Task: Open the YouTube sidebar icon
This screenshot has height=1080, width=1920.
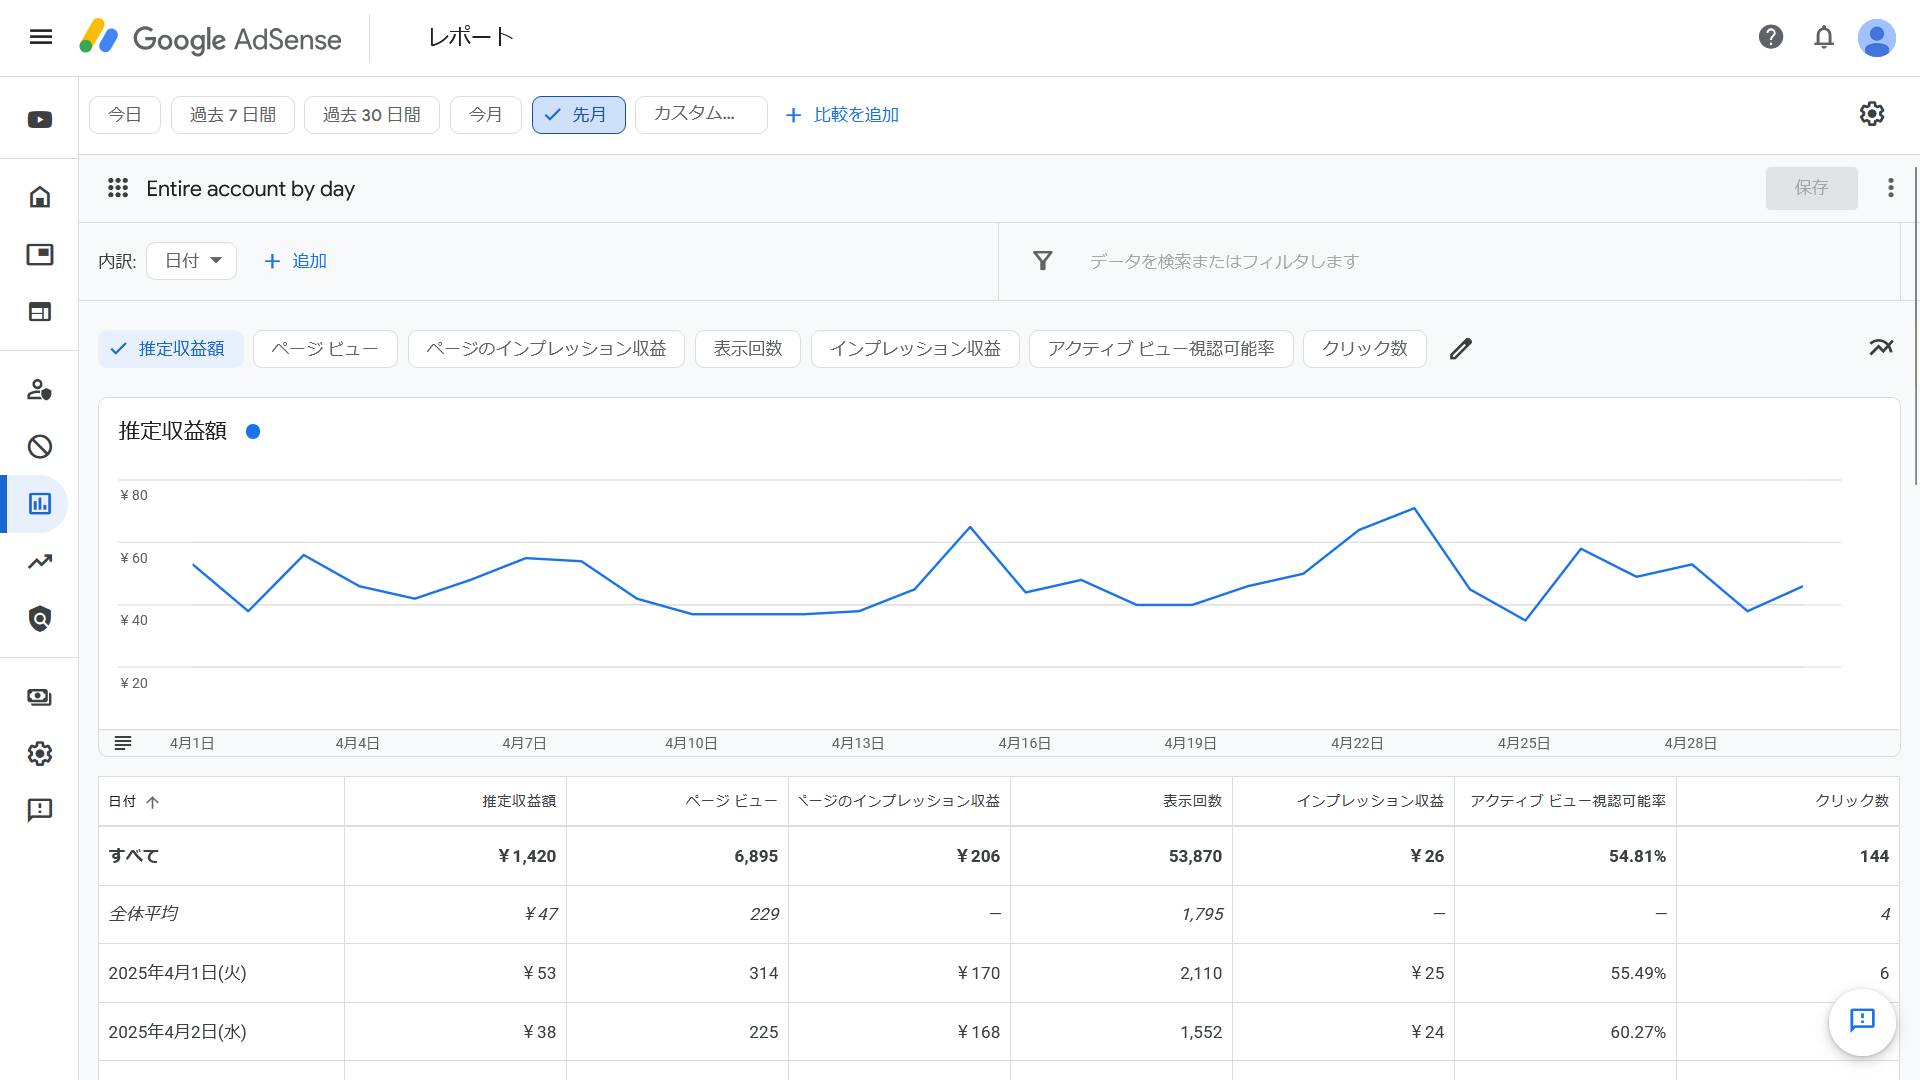Action: [x=40, y=120]
